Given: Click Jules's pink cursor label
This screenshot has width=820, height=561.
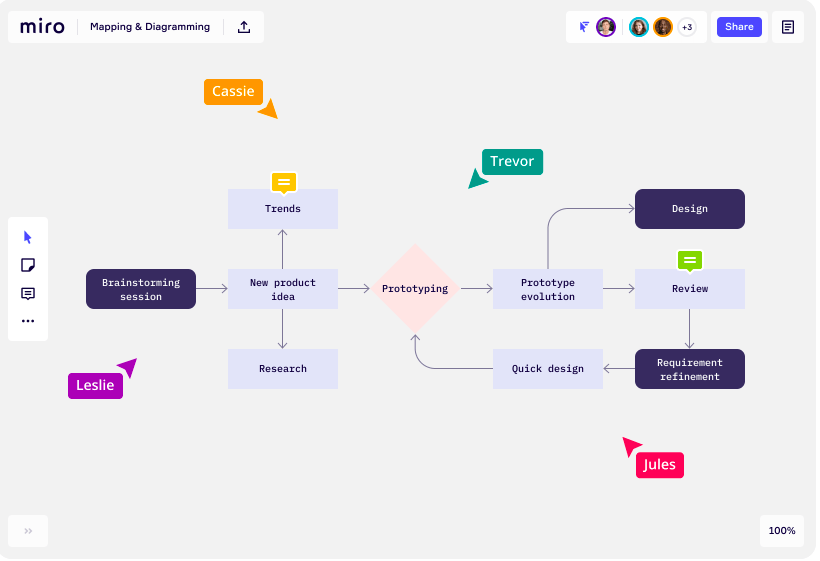Looking at the screenshot, I should [662, 466].
